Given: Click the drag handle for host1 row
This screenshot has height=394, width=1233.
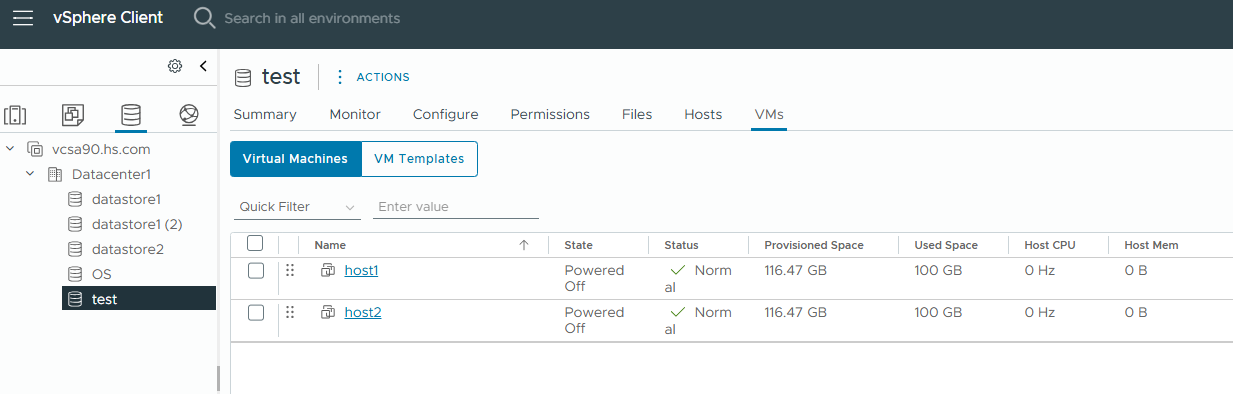Looking at the screenshot, I should click(290, 270).
